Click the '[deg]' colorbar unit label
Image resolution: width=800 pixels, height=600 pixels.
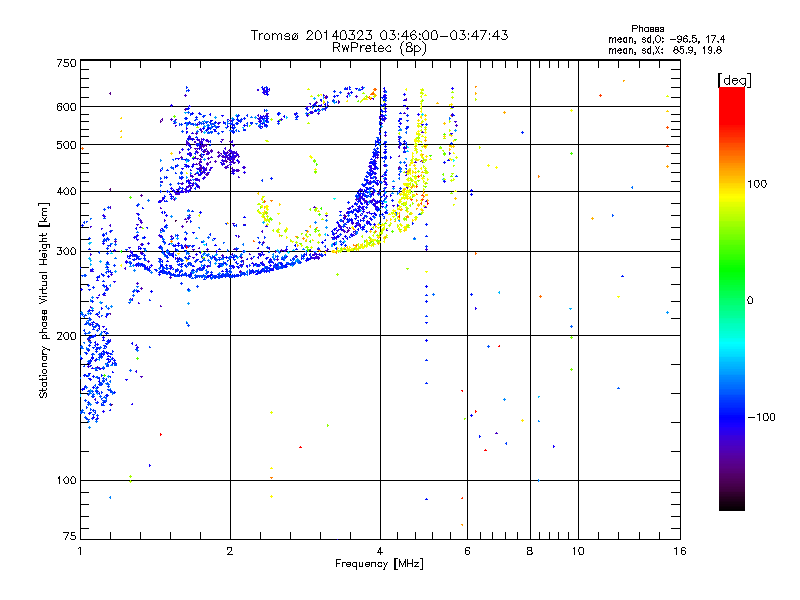pyautogui.click(x=734, y=80)
